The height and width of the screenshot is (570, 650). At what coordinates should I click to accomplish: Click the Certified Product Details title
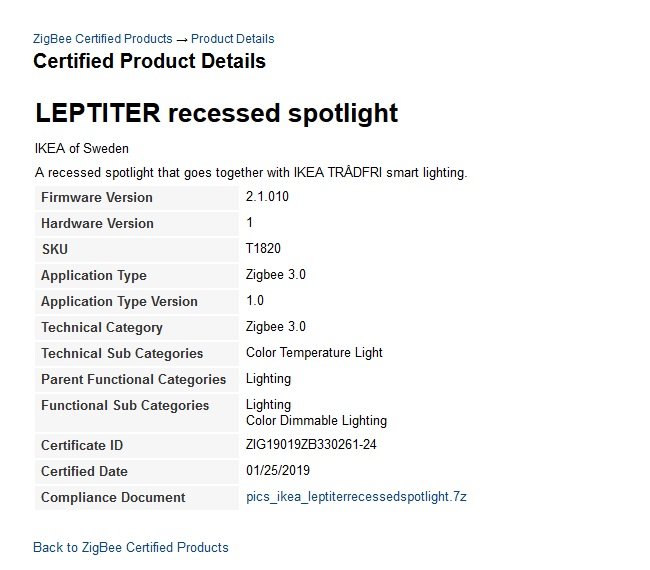coord(149,61)
